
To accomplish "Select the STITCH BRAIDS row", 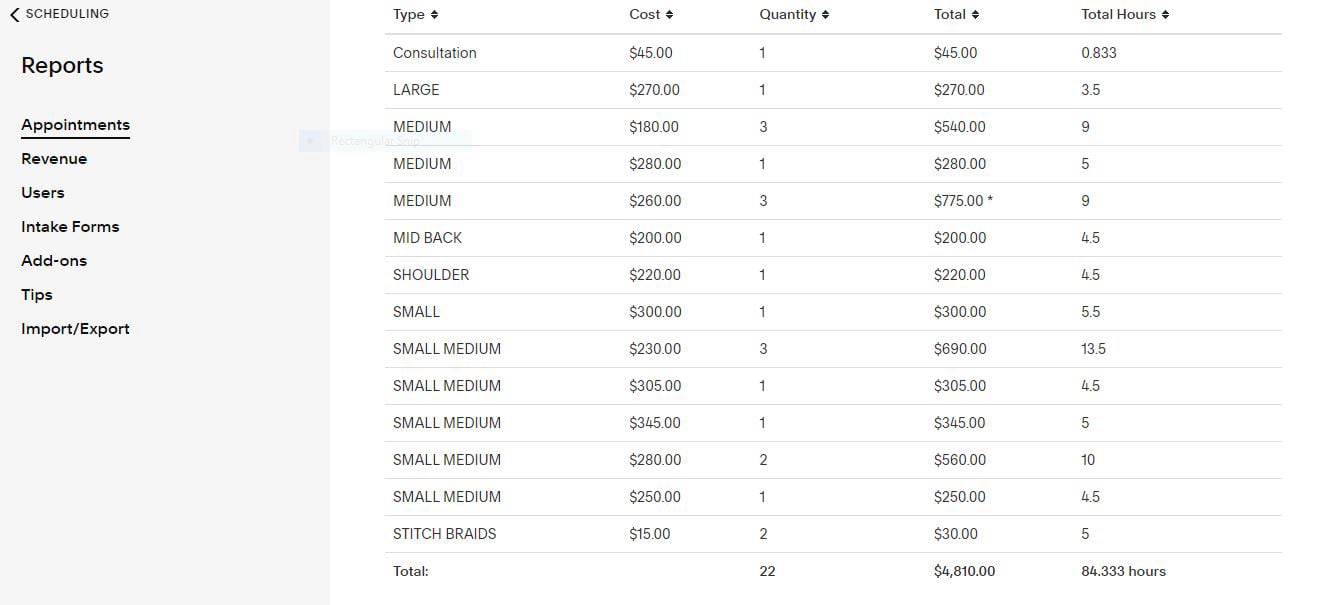I will click(x=445, y=534).
